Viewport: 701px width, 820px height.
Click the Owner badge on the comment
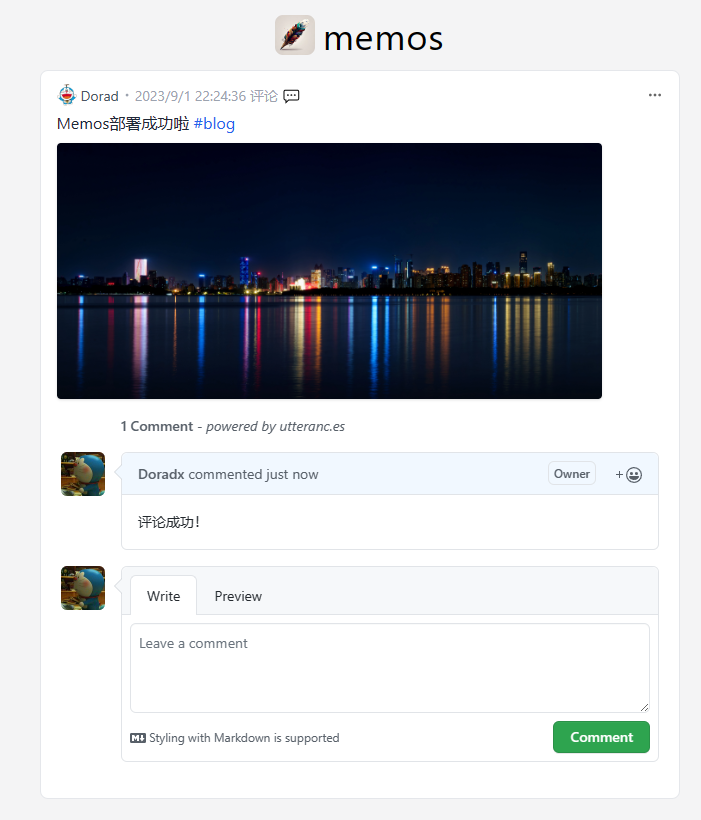coord(572,473)
